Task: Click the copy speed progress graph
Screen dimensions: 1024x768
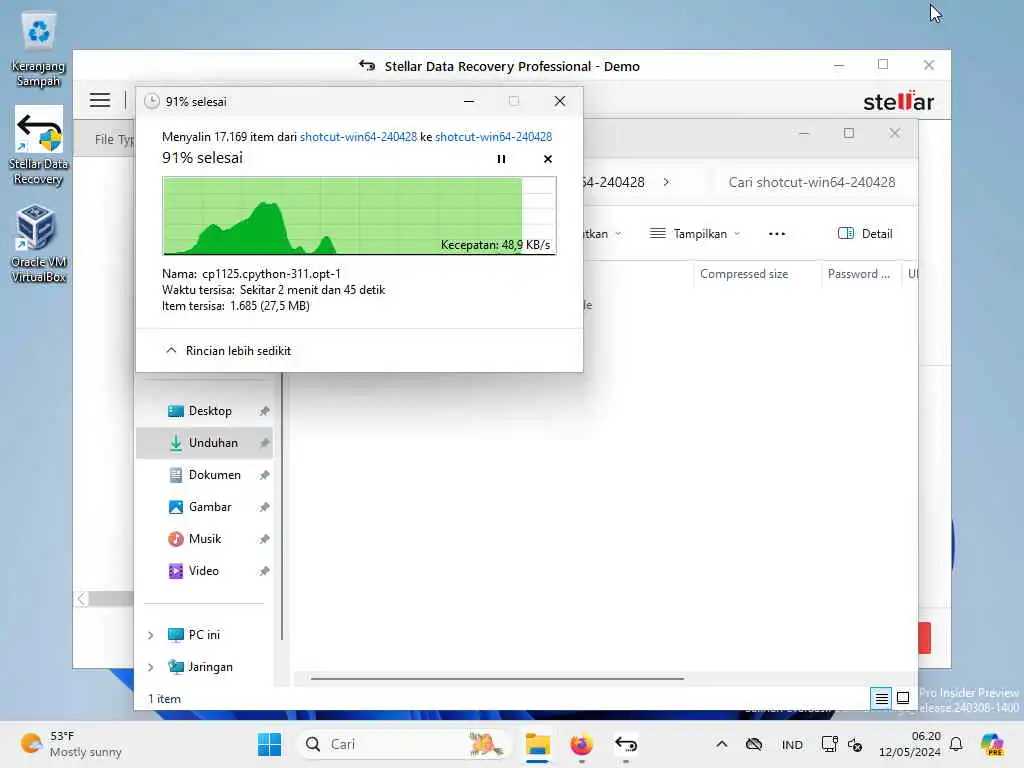Action: (359, 216)
